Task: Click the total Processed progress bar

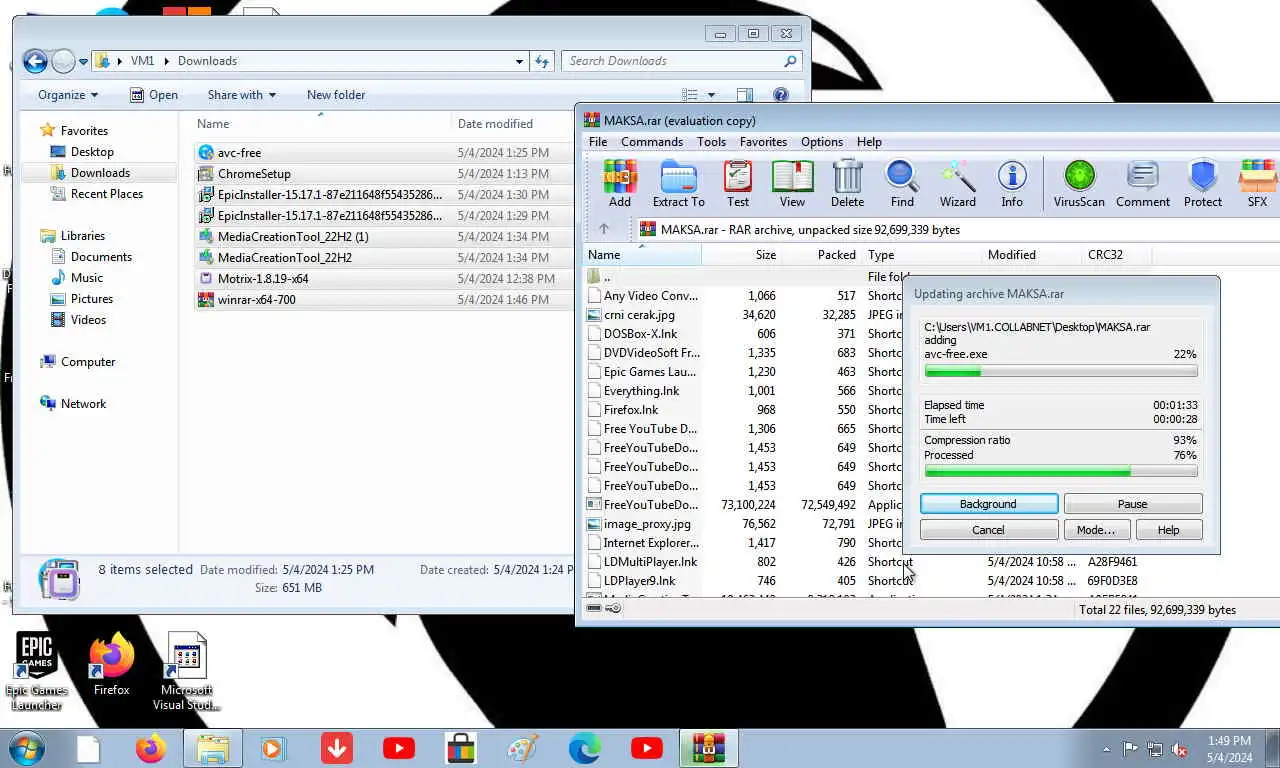Action: 1060,471
